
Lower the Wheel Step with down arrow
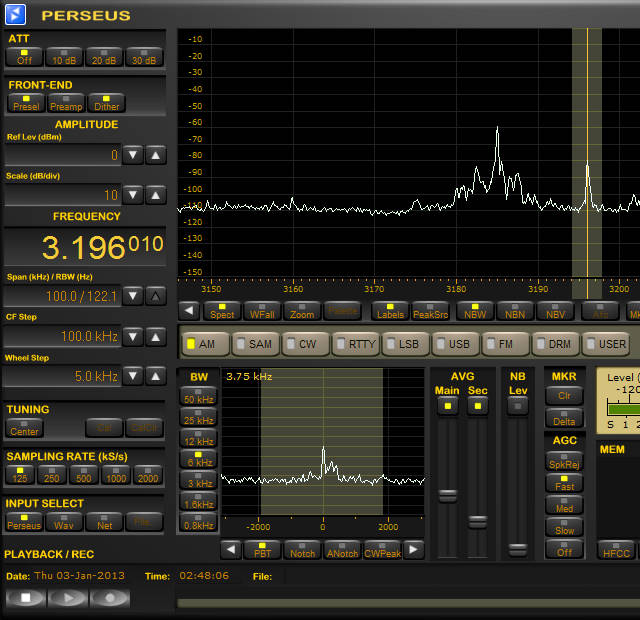(x=133, y=376)
